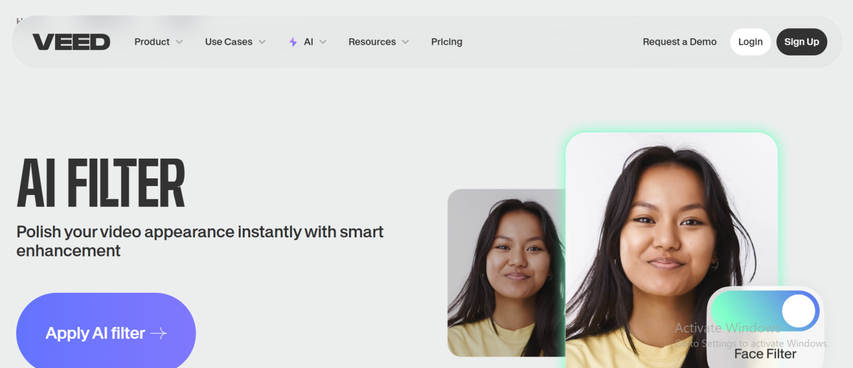The image size is (853, 368).
Task: Open the AI menu item
Action: [x=307, y=42]
